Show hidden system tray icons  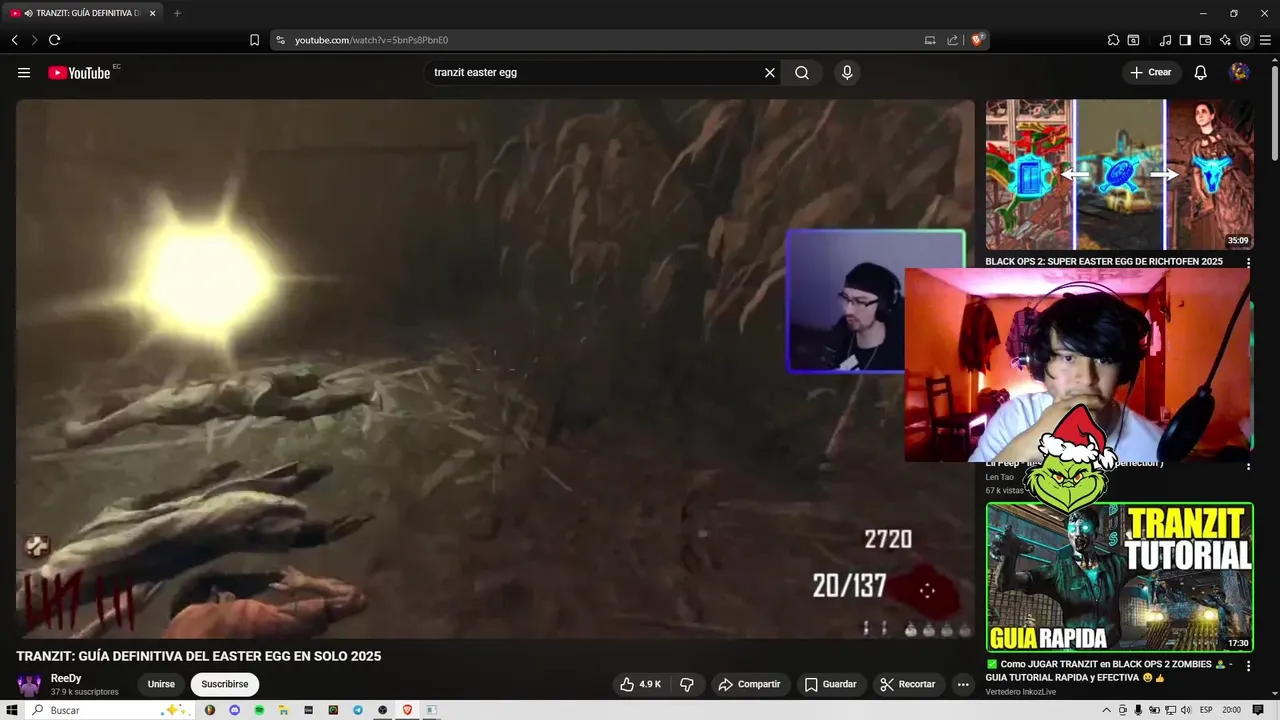pos(1107,710)
